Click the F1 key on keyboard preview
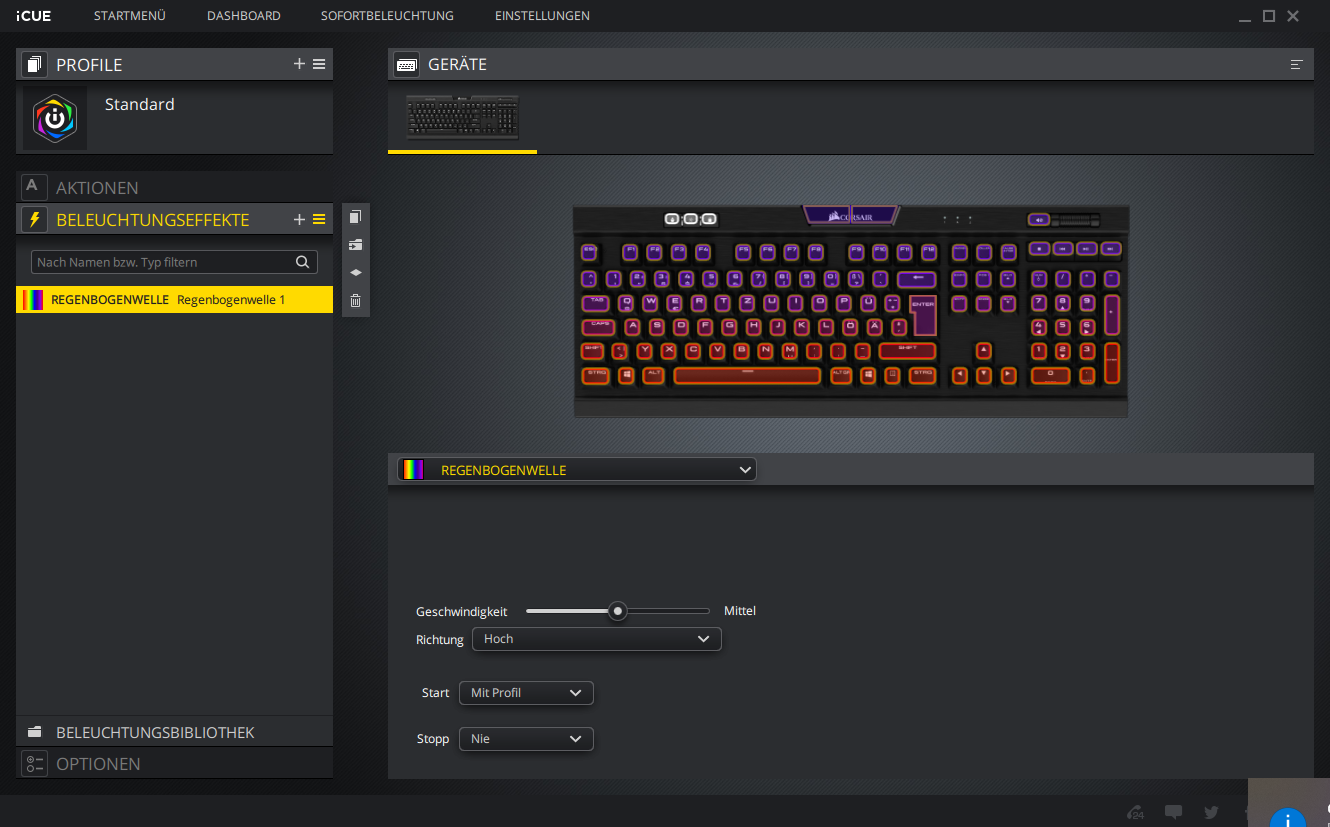Image resolution: width=1330 pixels, height=827 pixels. click(x=630, y=252)
